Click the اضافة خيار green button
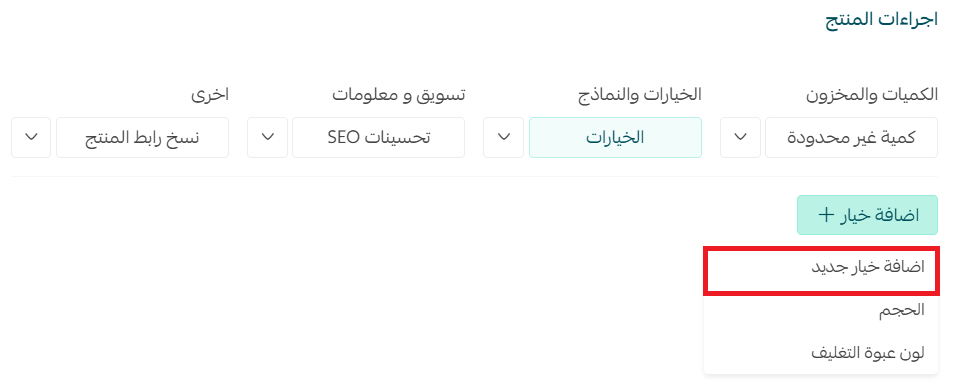Viewport: 962px width, 382px height. (x=868, y=215)
